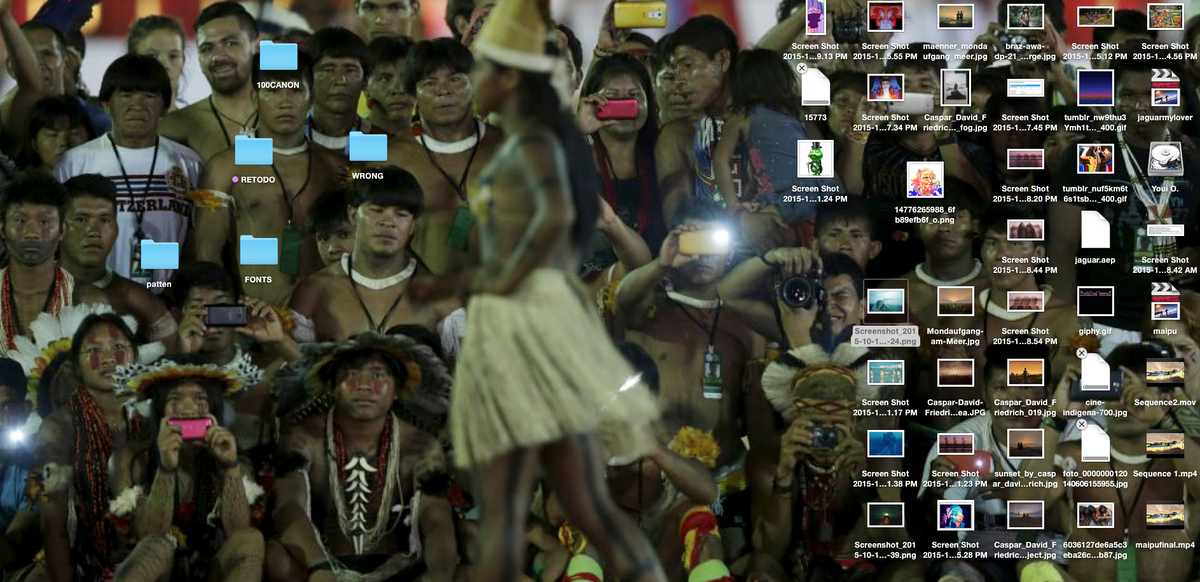
Task: Select the Screen Shot 4.56 PM thumbnail
Action: 1165,16
